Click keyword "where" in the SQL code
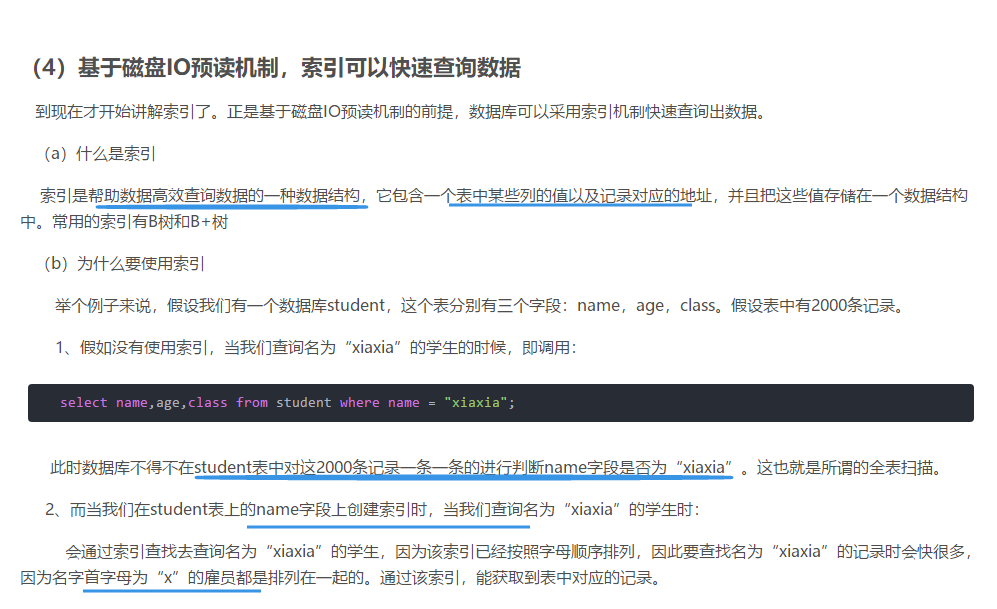 click(x=359, y=402)
